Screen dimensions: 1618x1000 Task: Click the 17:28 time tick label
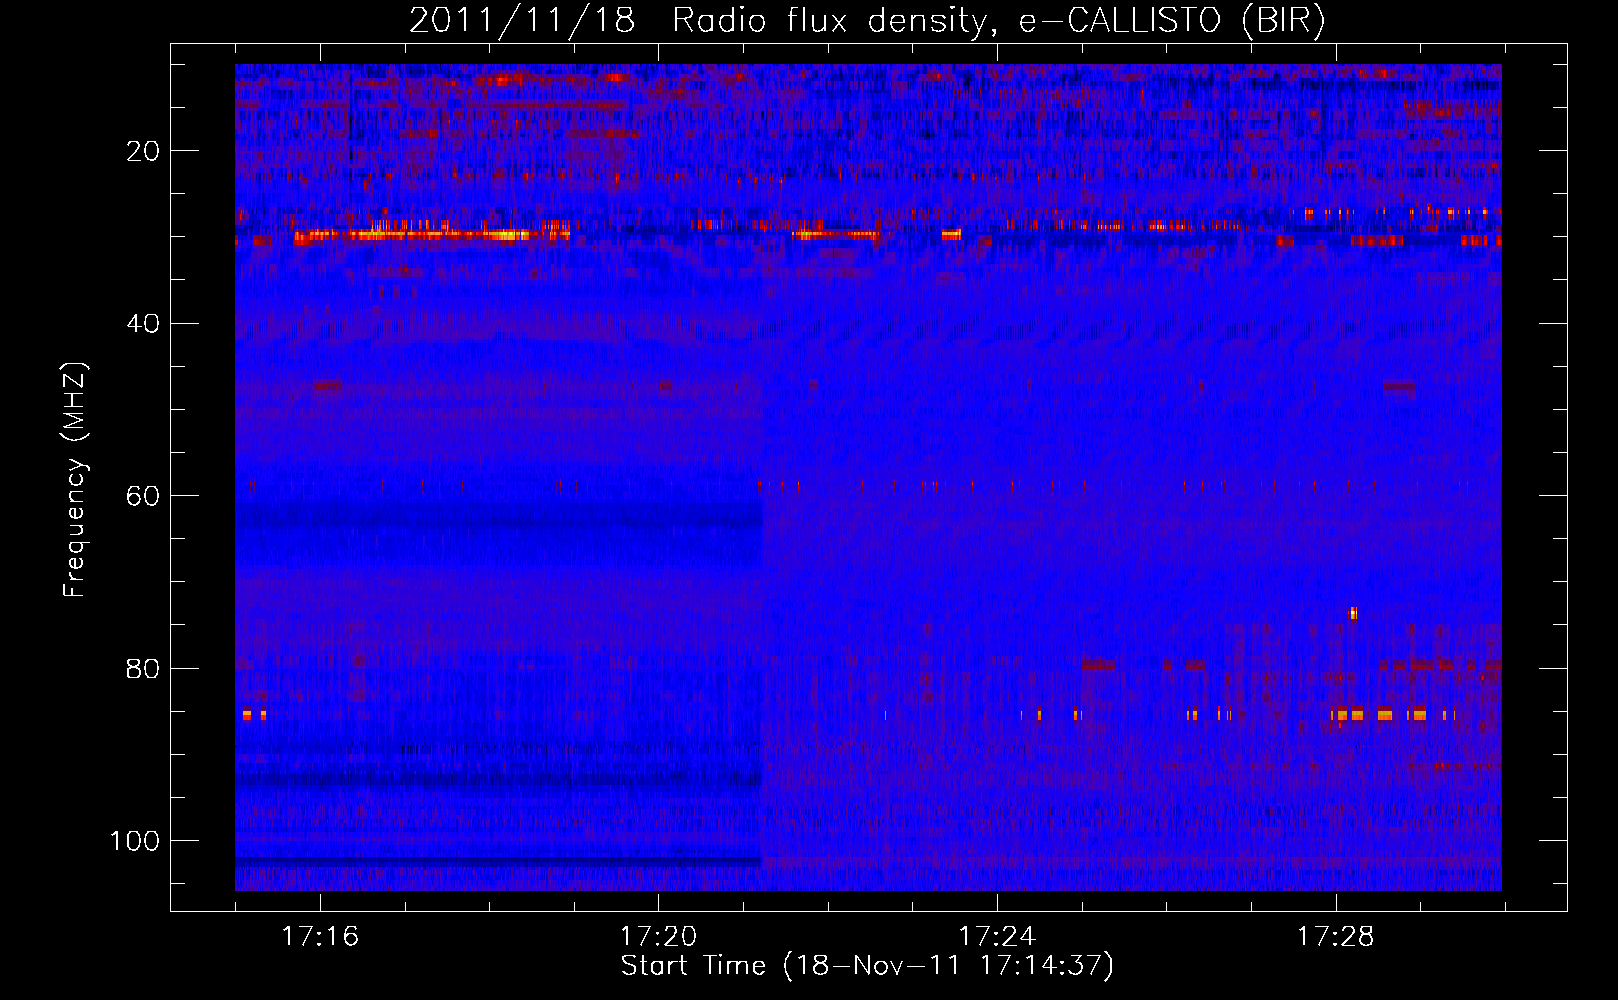pyautogui.click(x=1336, y=937)
